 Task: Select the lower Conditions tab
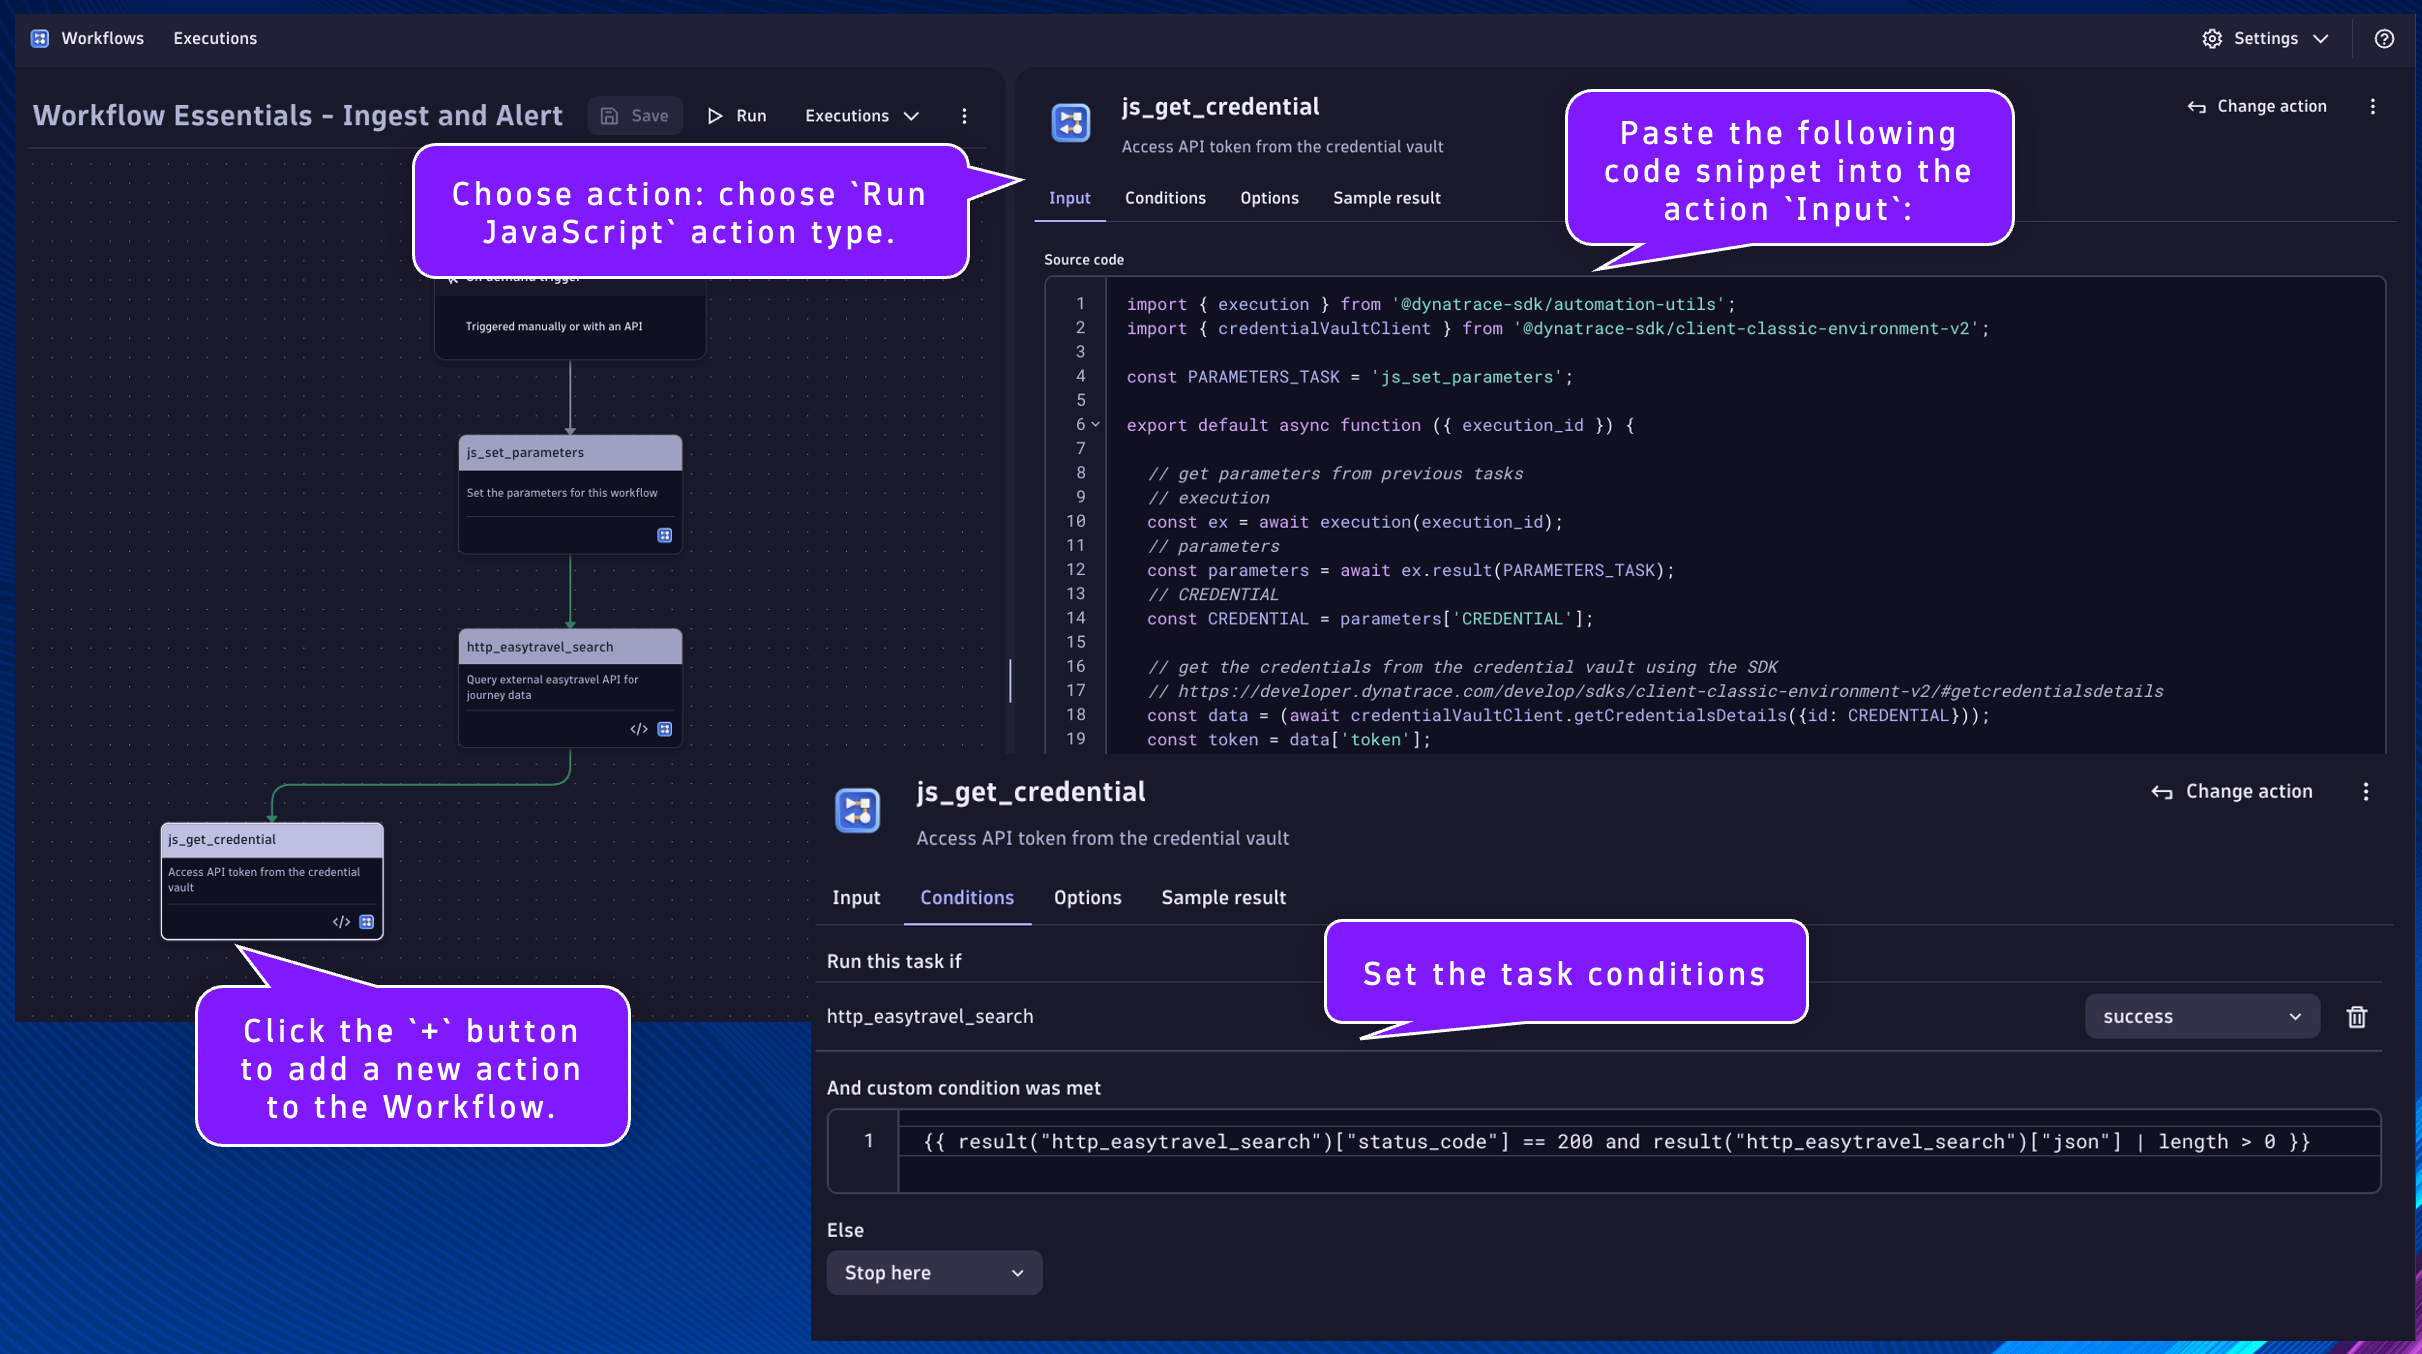967,897
